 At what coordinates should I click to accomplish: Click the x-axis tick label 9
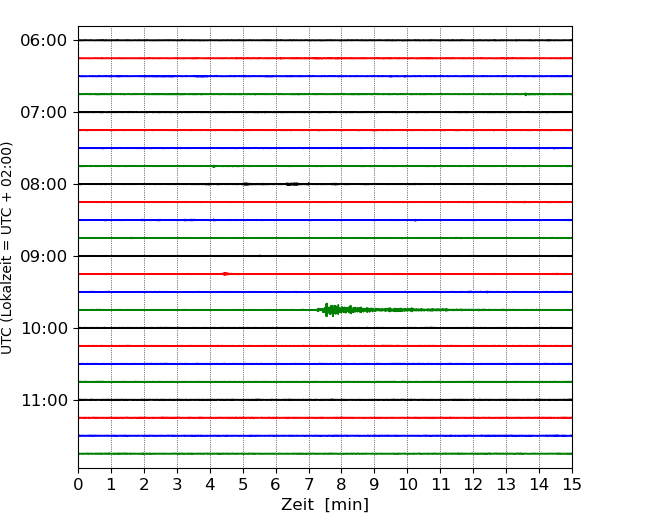click(375, 484)
